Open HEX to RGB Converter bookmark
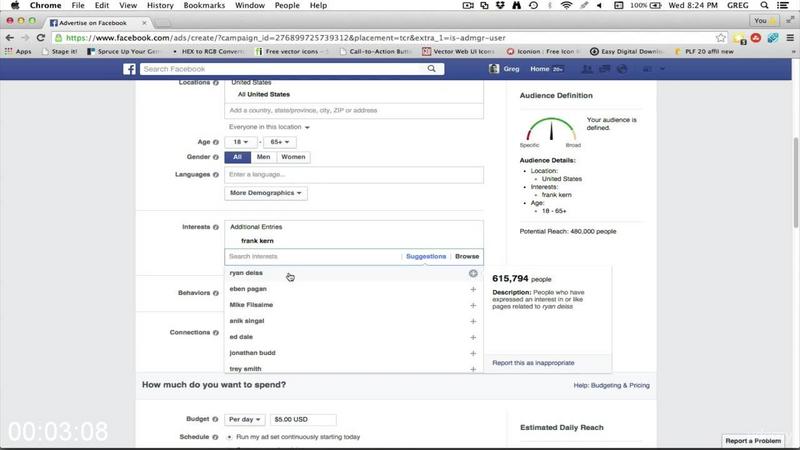This screenshot has width=800, height=450. click(209, 52)
